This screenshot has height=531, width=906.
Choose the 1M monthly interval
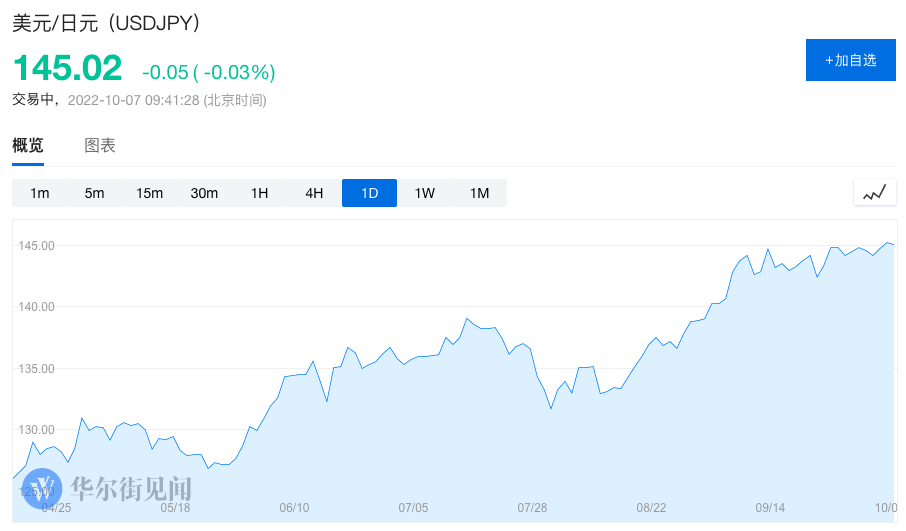coord(479,193)
